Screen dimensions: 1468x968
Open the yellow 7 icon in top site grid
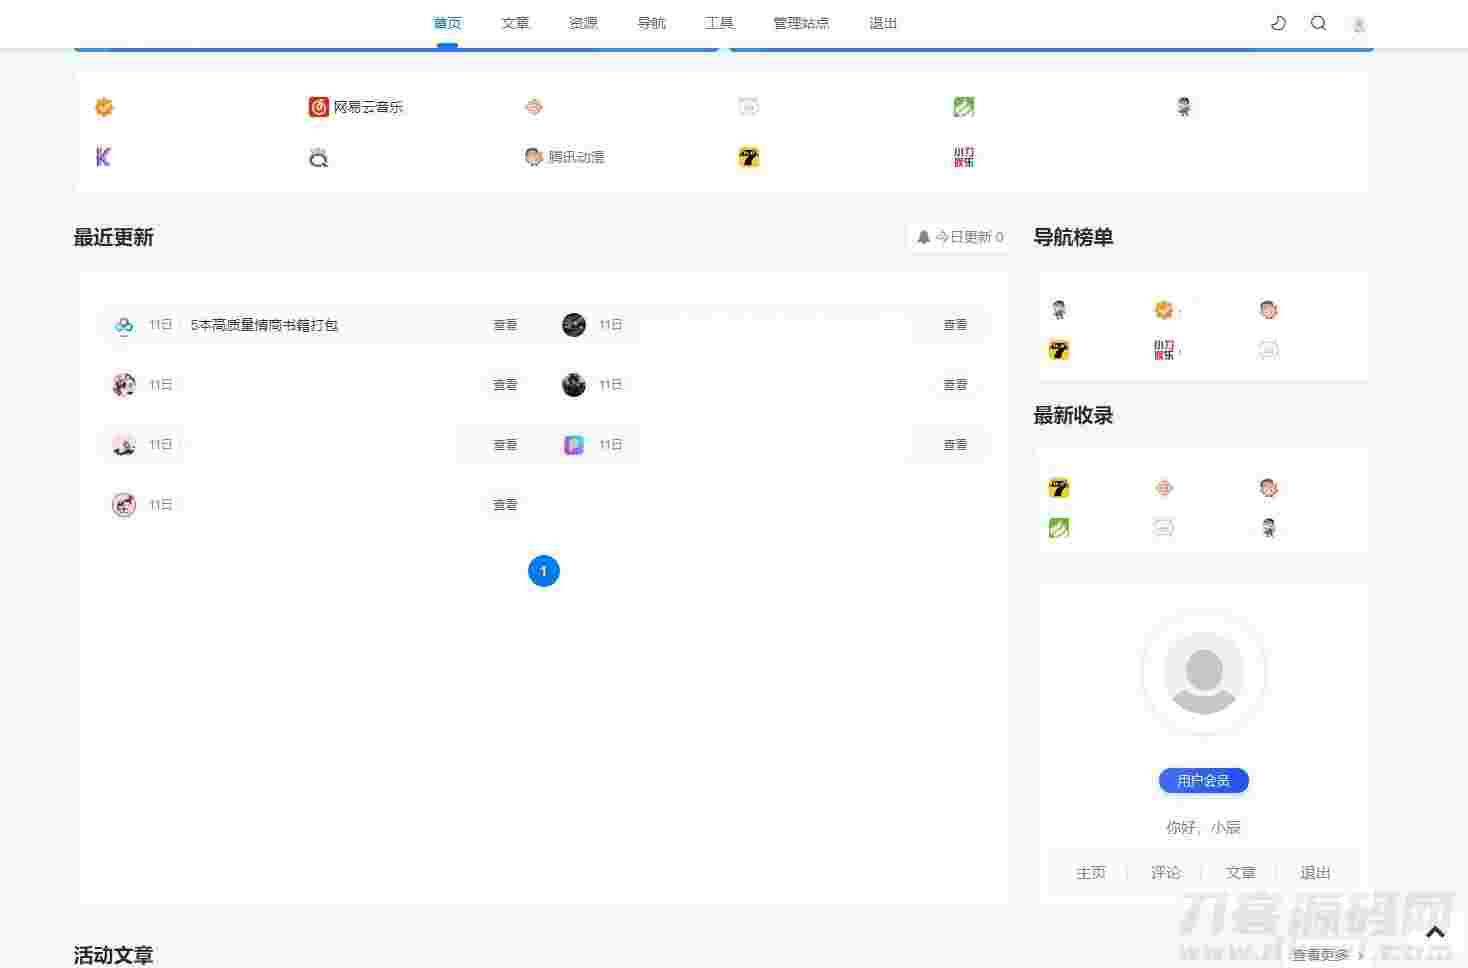749,157
